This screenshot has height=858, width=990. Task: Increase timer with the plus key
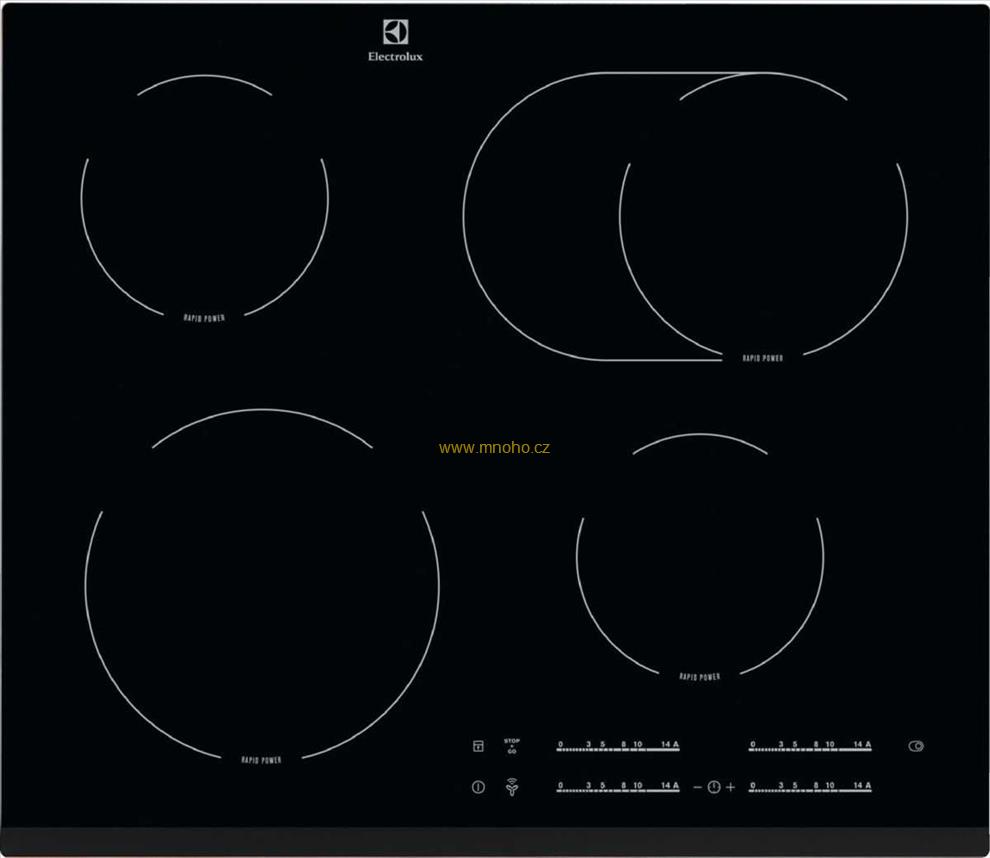click(731, 787)
